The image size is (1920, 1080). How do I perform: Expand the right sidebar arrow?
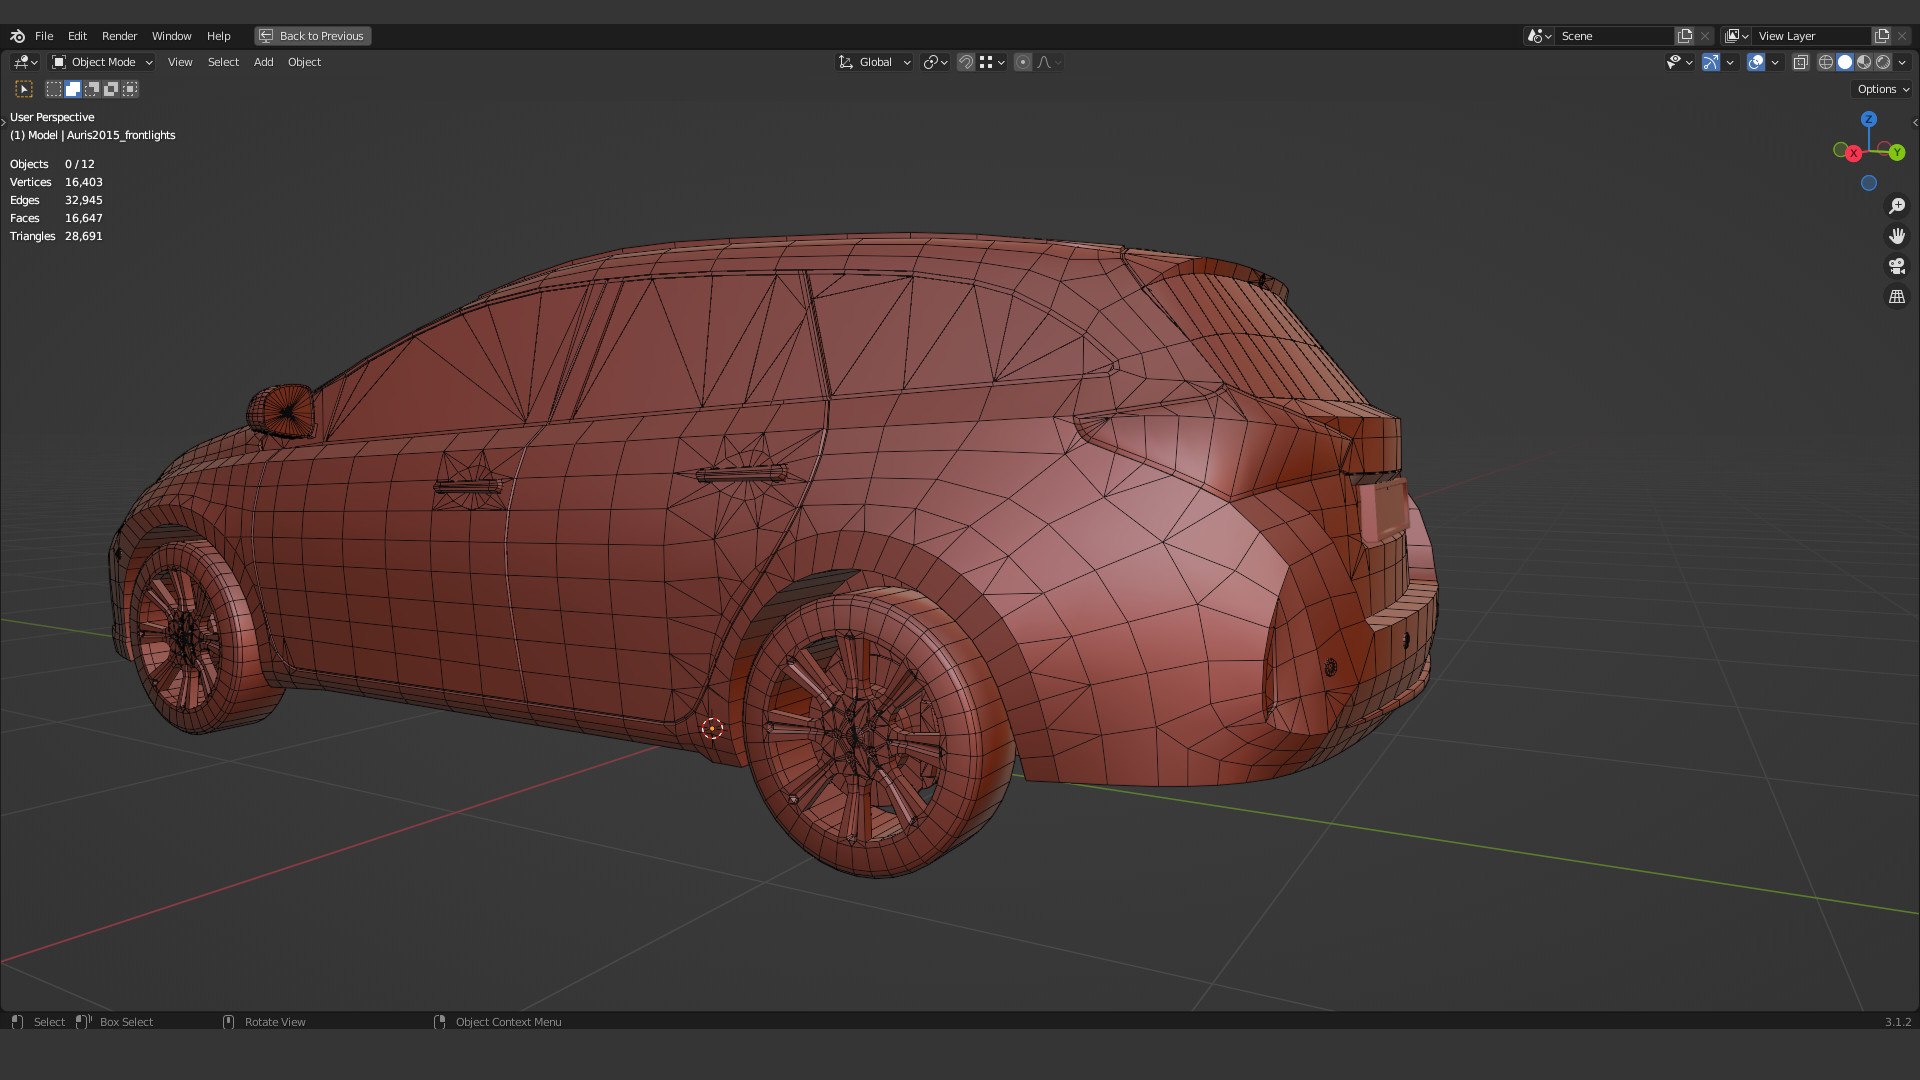pos(1915,122)
